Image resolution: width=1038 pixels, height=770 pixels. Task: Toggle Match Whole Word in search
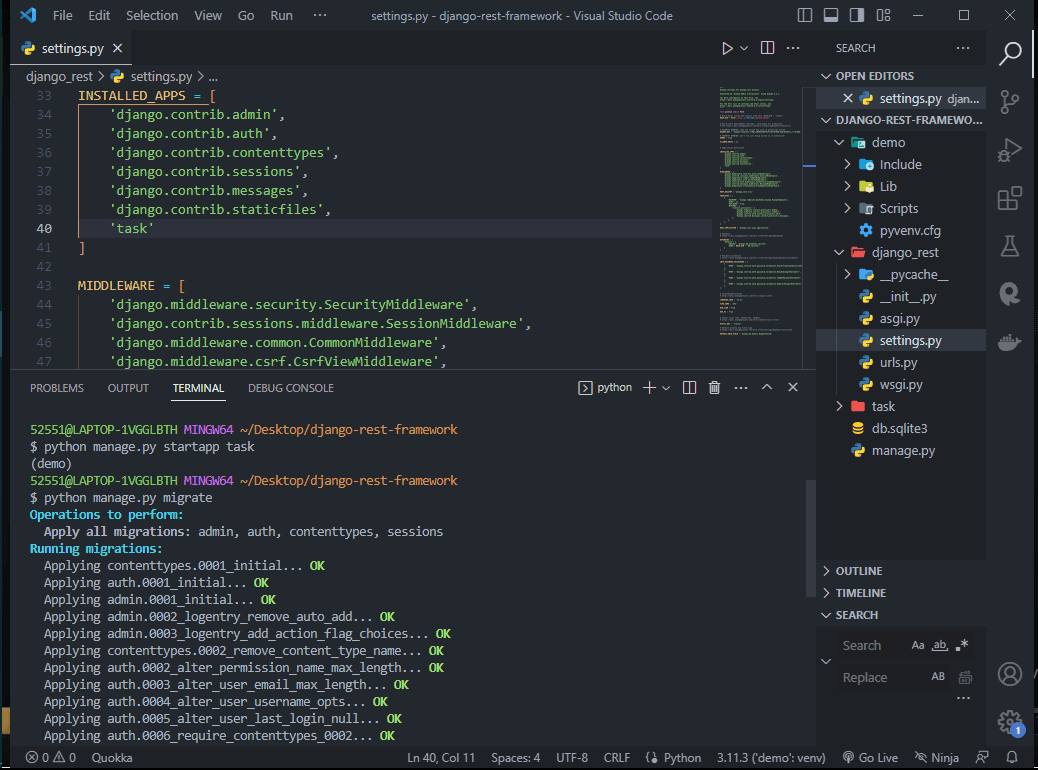940,645
